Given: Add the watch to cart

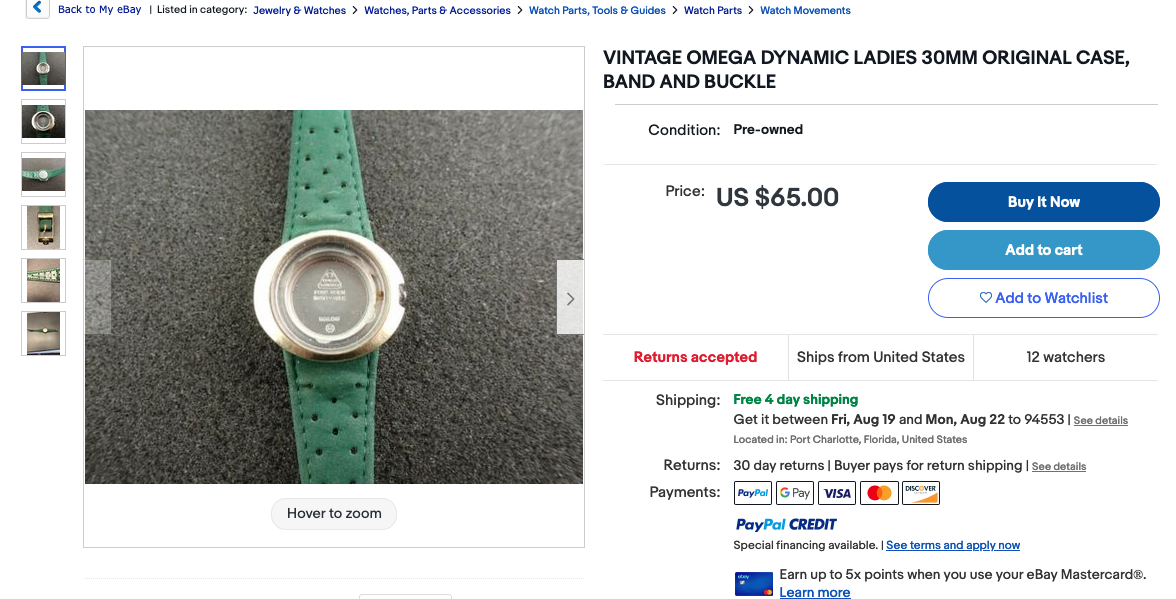Looking at the screenshot, I should (1043, 250).
